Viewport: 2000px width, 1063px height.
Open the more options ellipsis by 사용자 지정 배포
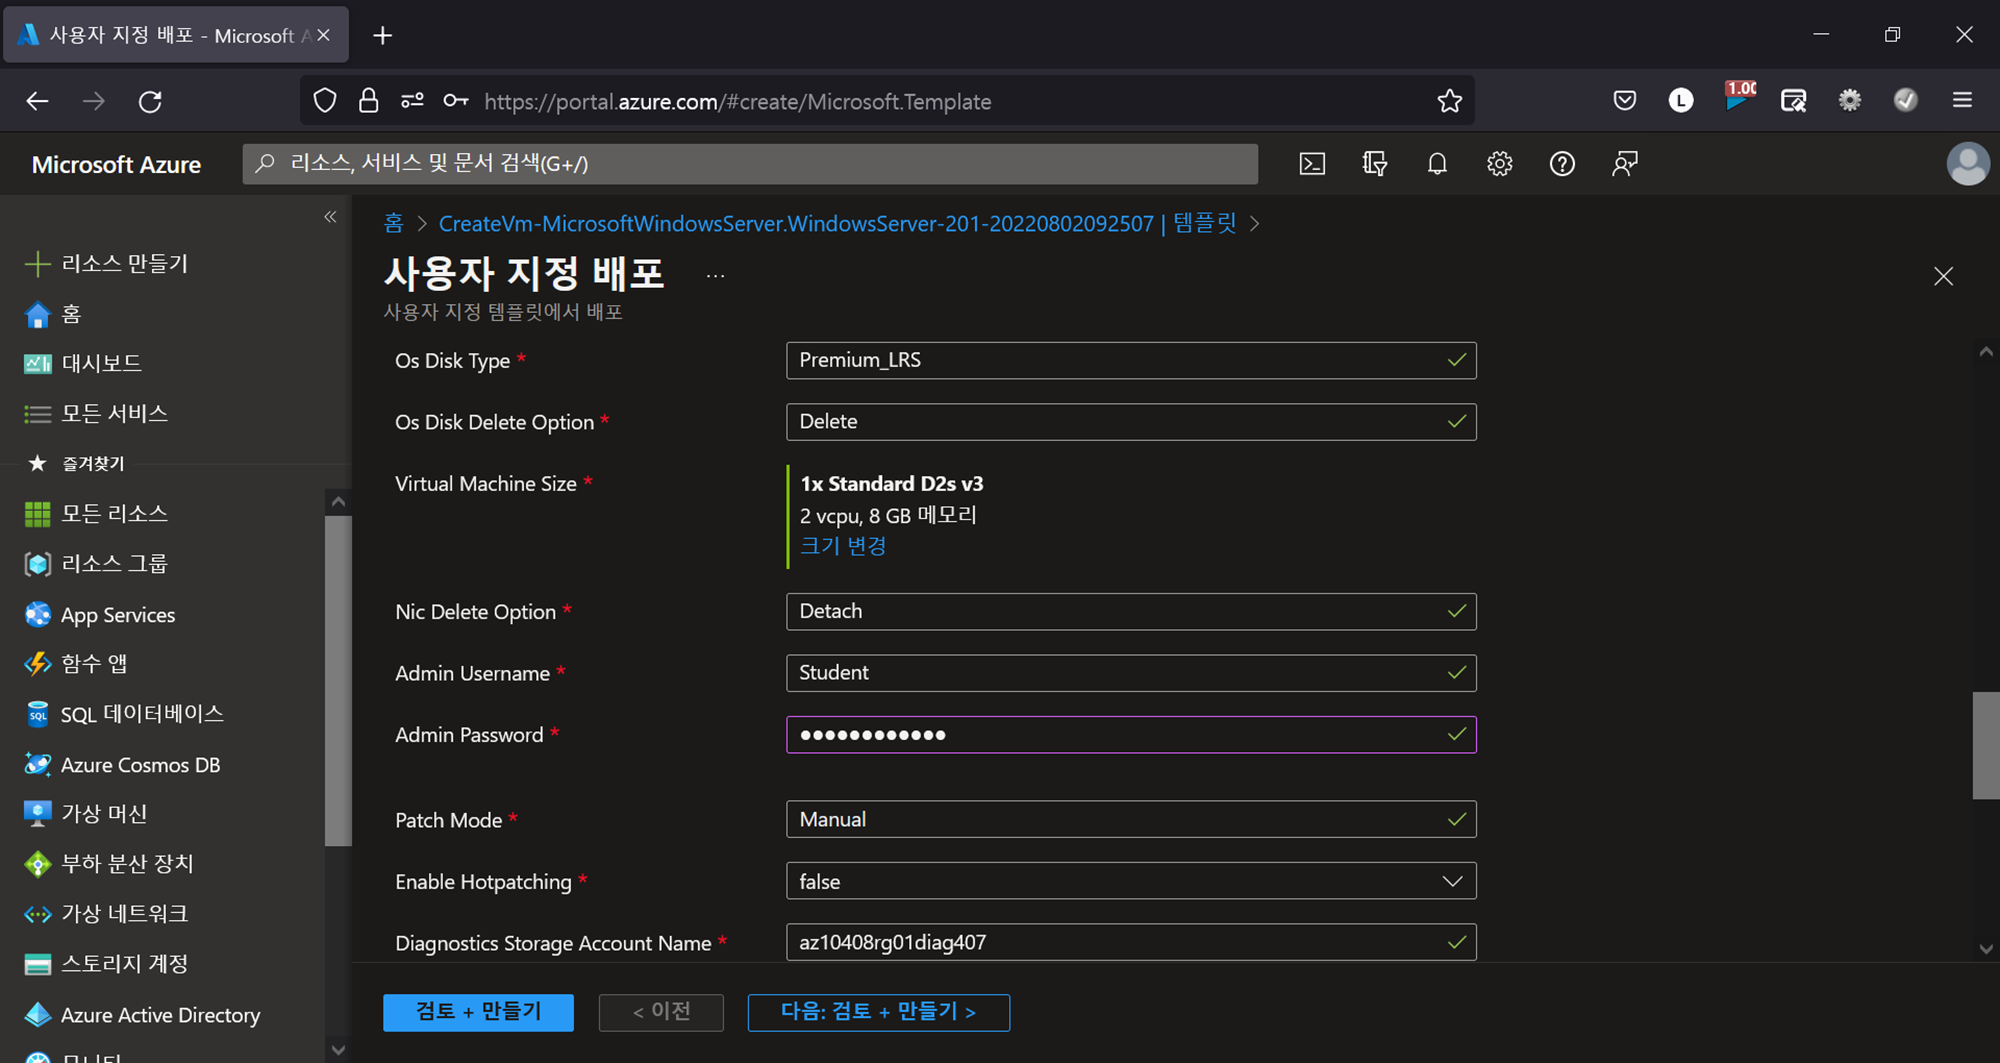(x=715, y=276)
